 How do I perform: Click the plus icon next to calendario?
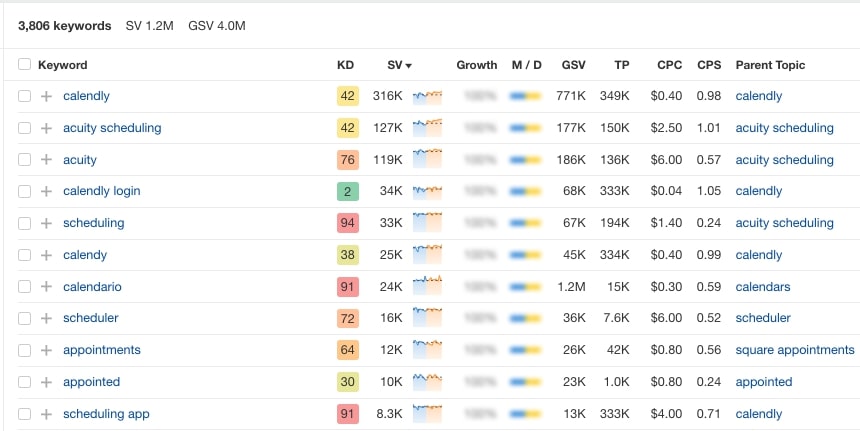click(46, 287)
